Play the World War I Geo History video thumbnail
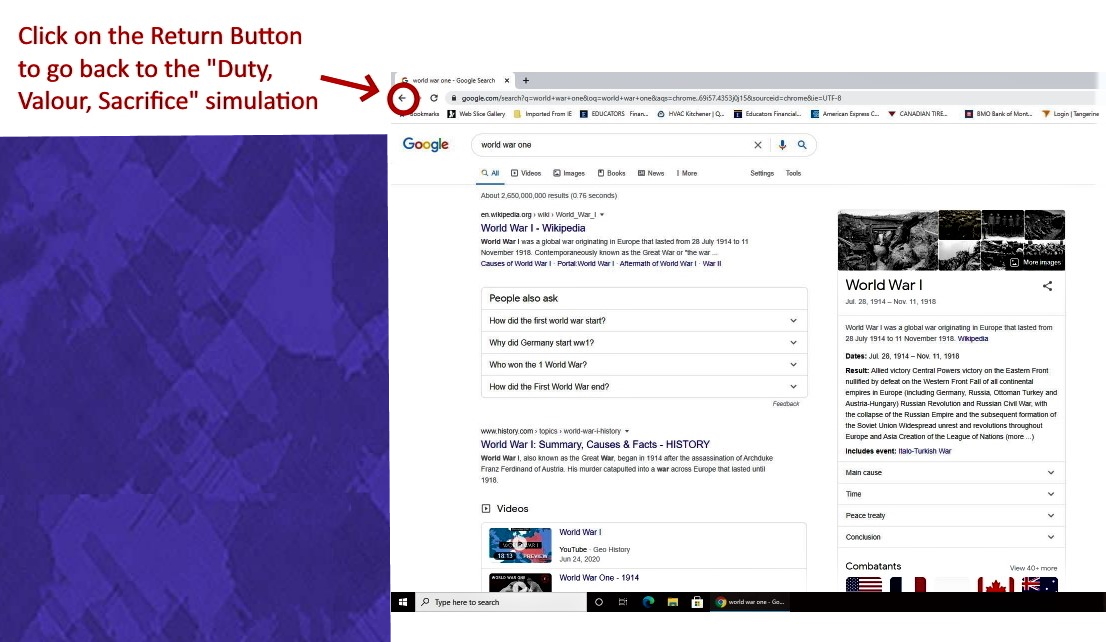This screenshot has width=1106, height=642. pyautogui.click(x=520, y=545)
